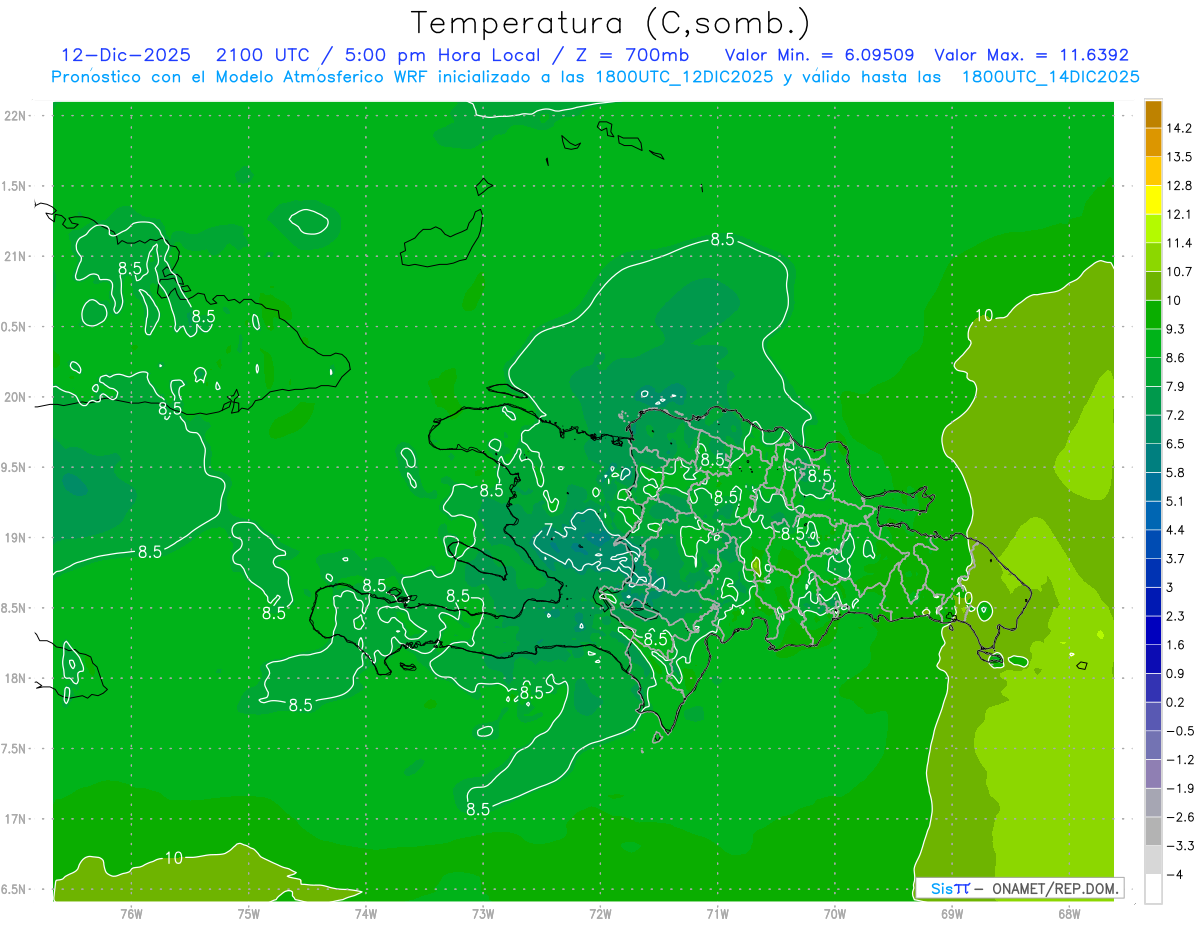
Task: Click the '17N' latitude axis label
Action: [16, 819]
